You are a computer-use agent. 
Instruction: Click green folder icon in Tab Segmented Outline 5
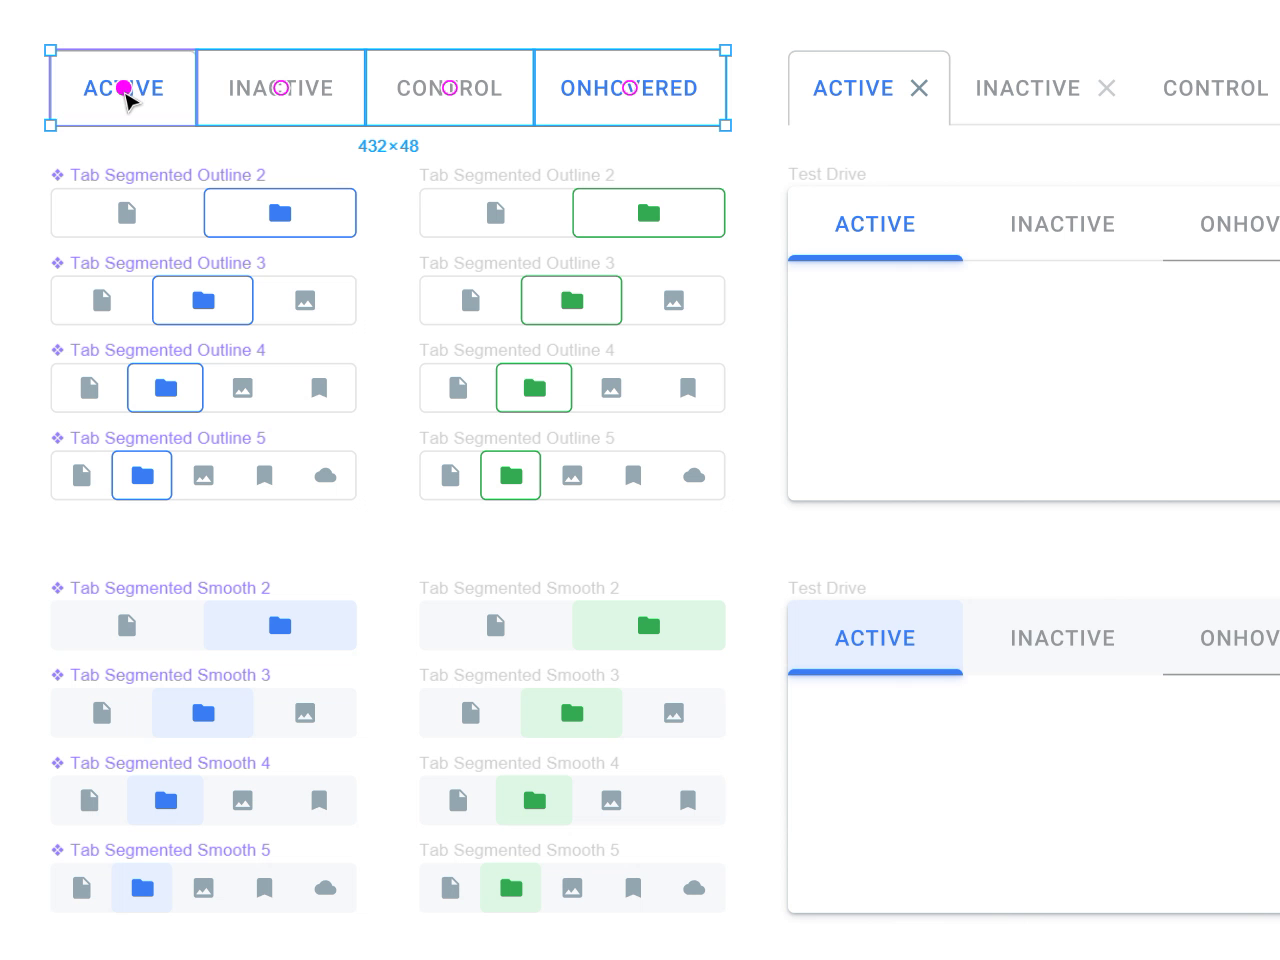(511, 475)
